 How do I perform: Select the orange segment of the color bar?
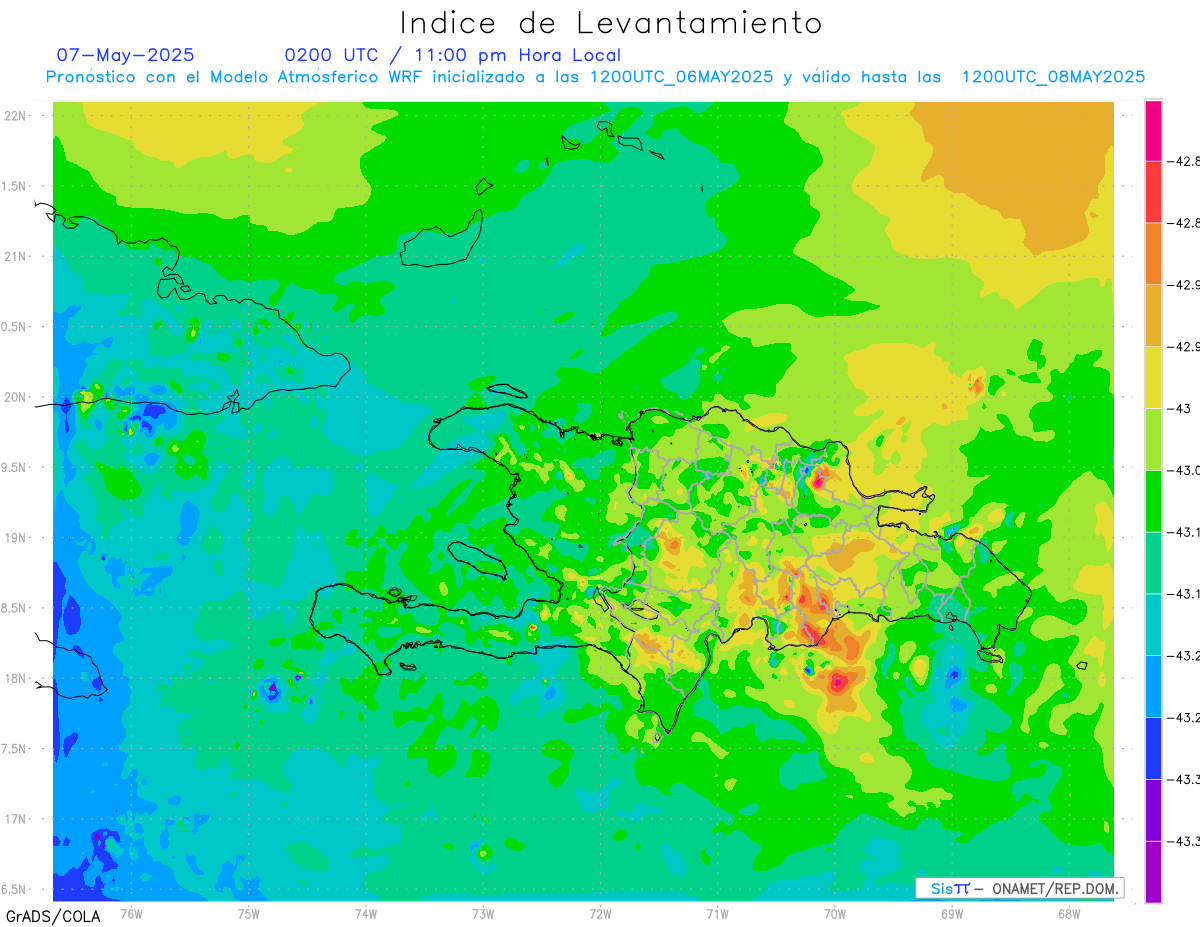pyautogui.click(x=1153, y=253)
